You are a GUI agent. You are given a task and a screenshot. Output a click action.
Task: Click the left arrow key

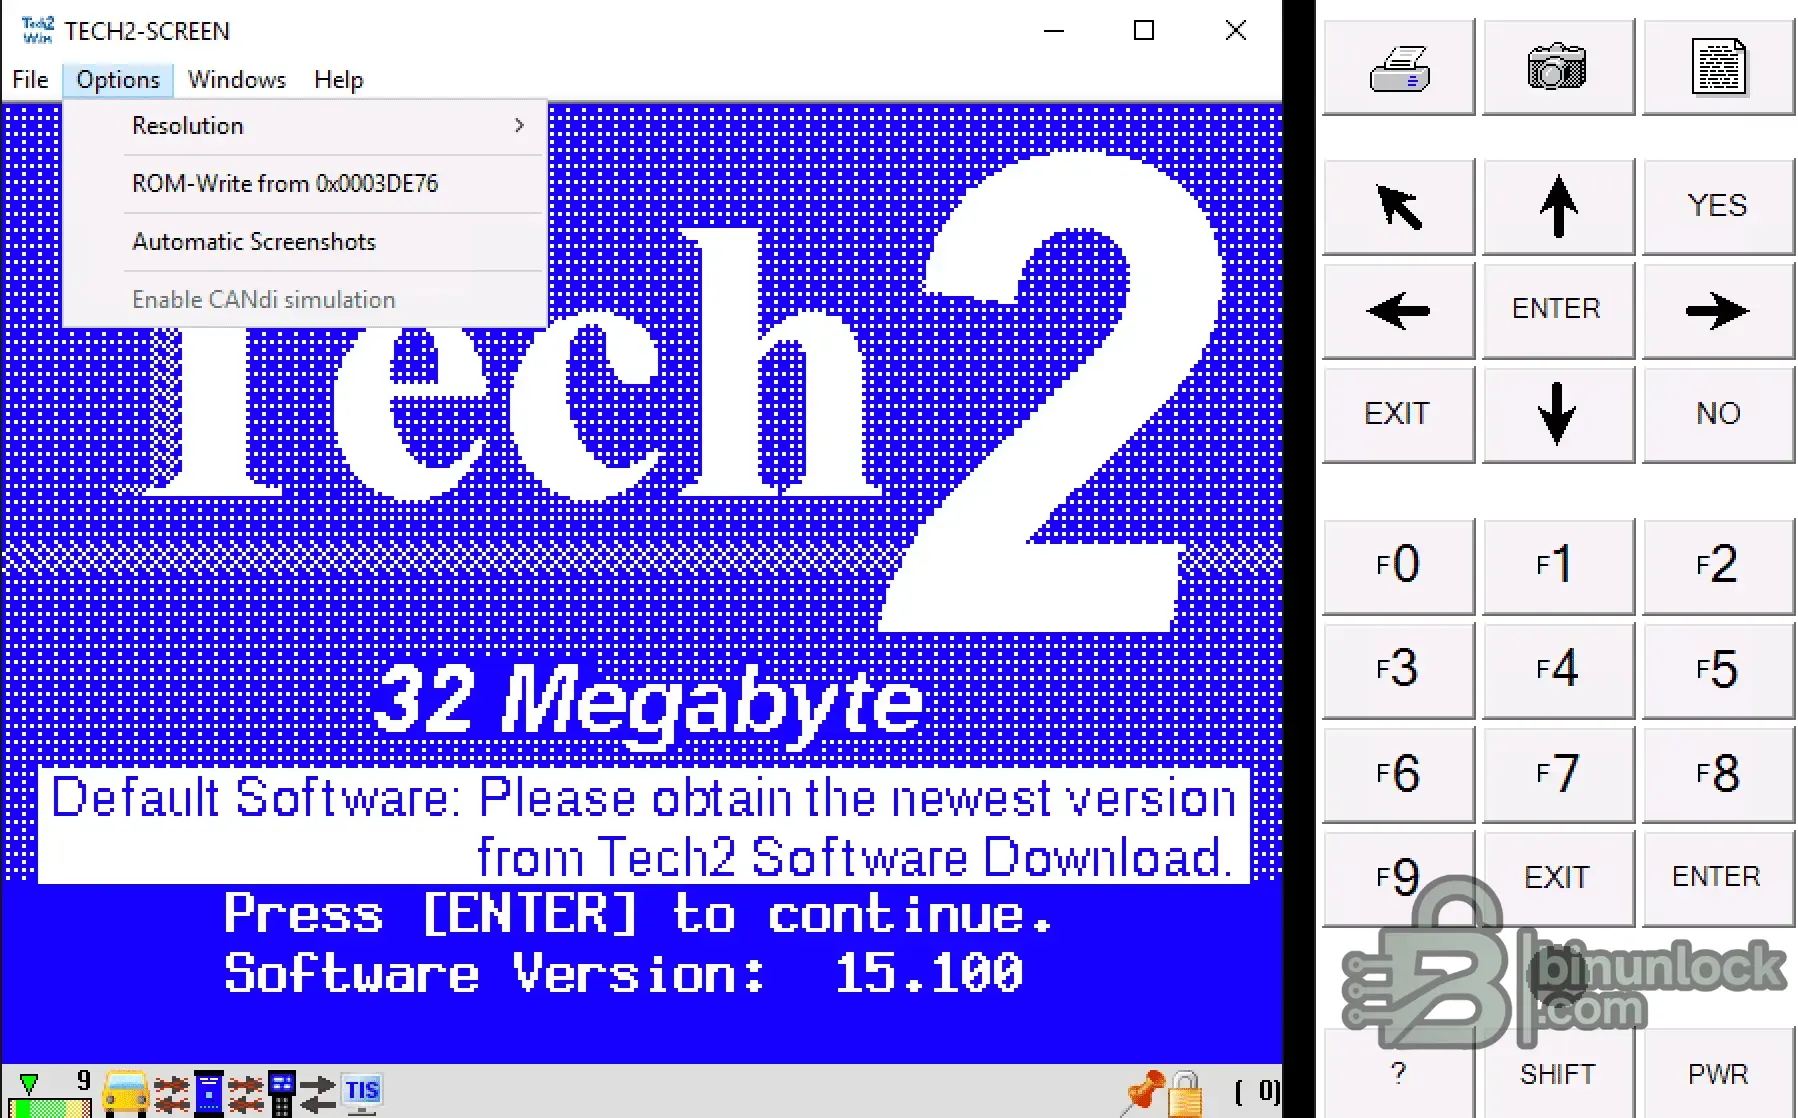pos(1398,311)
